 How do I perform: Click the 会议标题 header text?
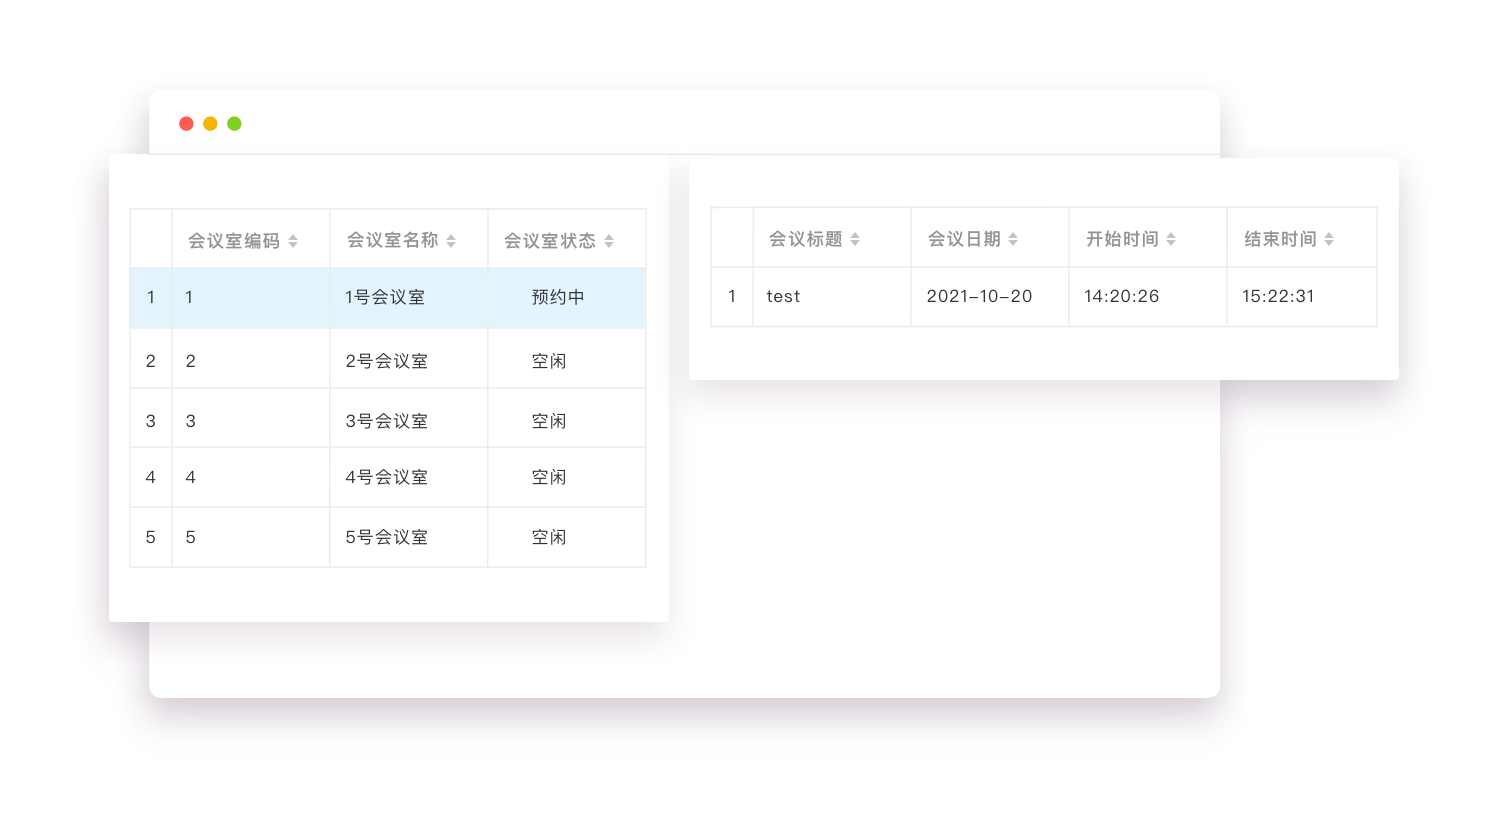pyautogui.click(x=805, y=239)
